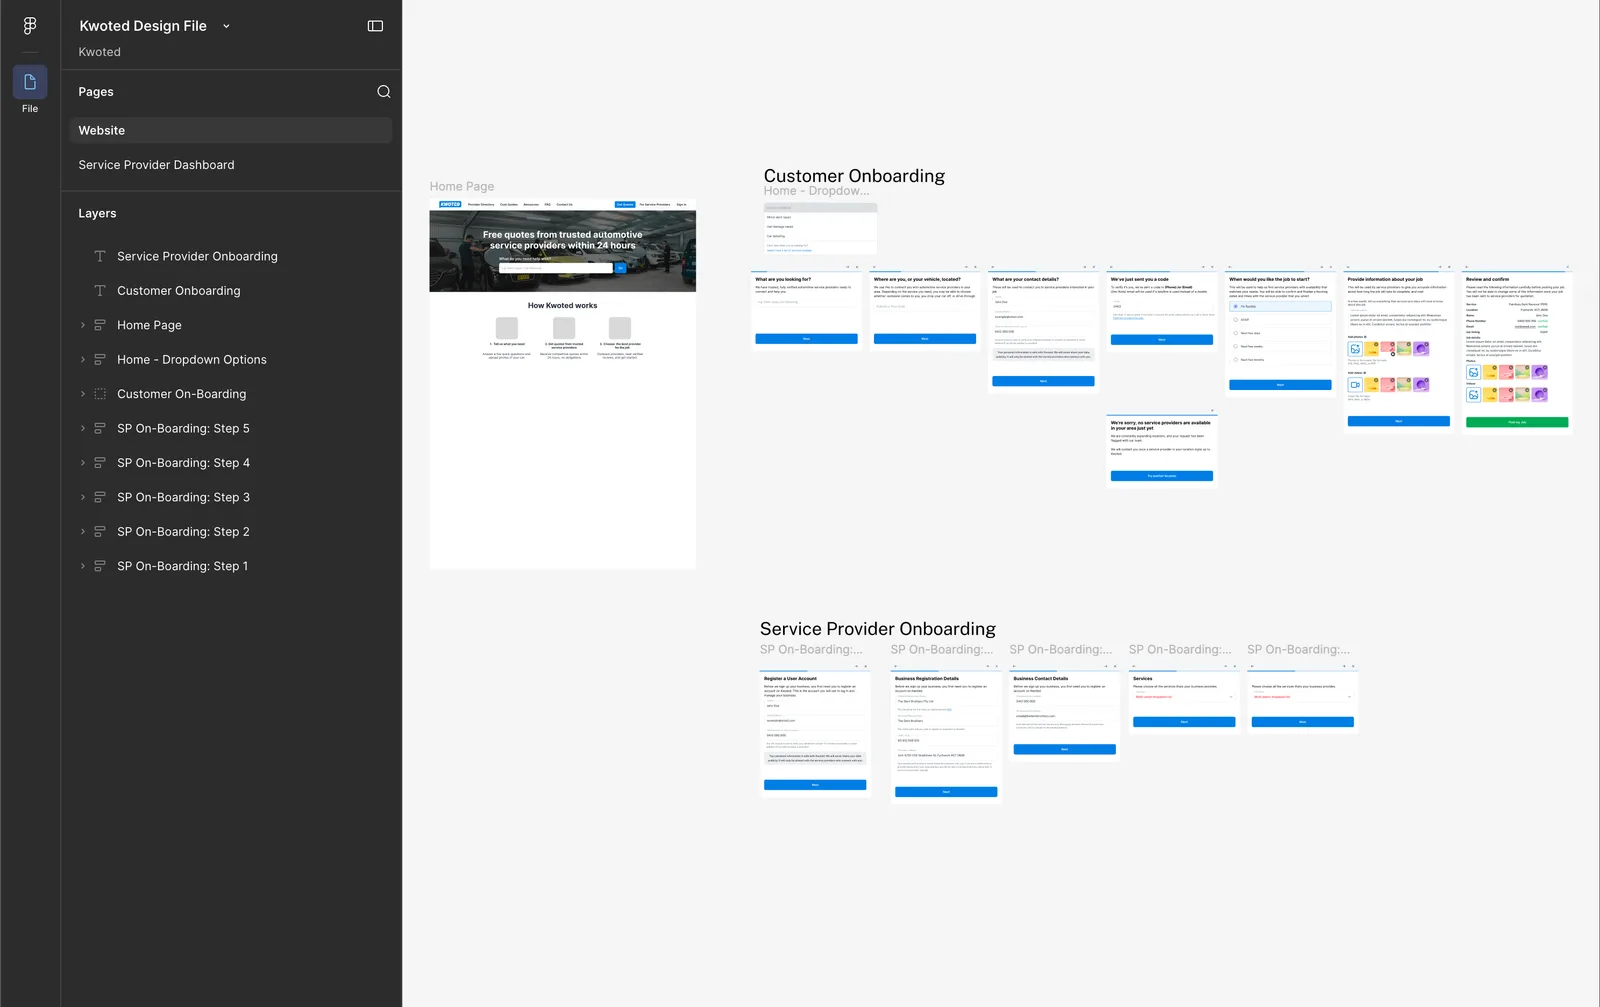The width and height of the screenshot is (1600, 1007).
Task: Select the Website page
Action: pos(231,130)
